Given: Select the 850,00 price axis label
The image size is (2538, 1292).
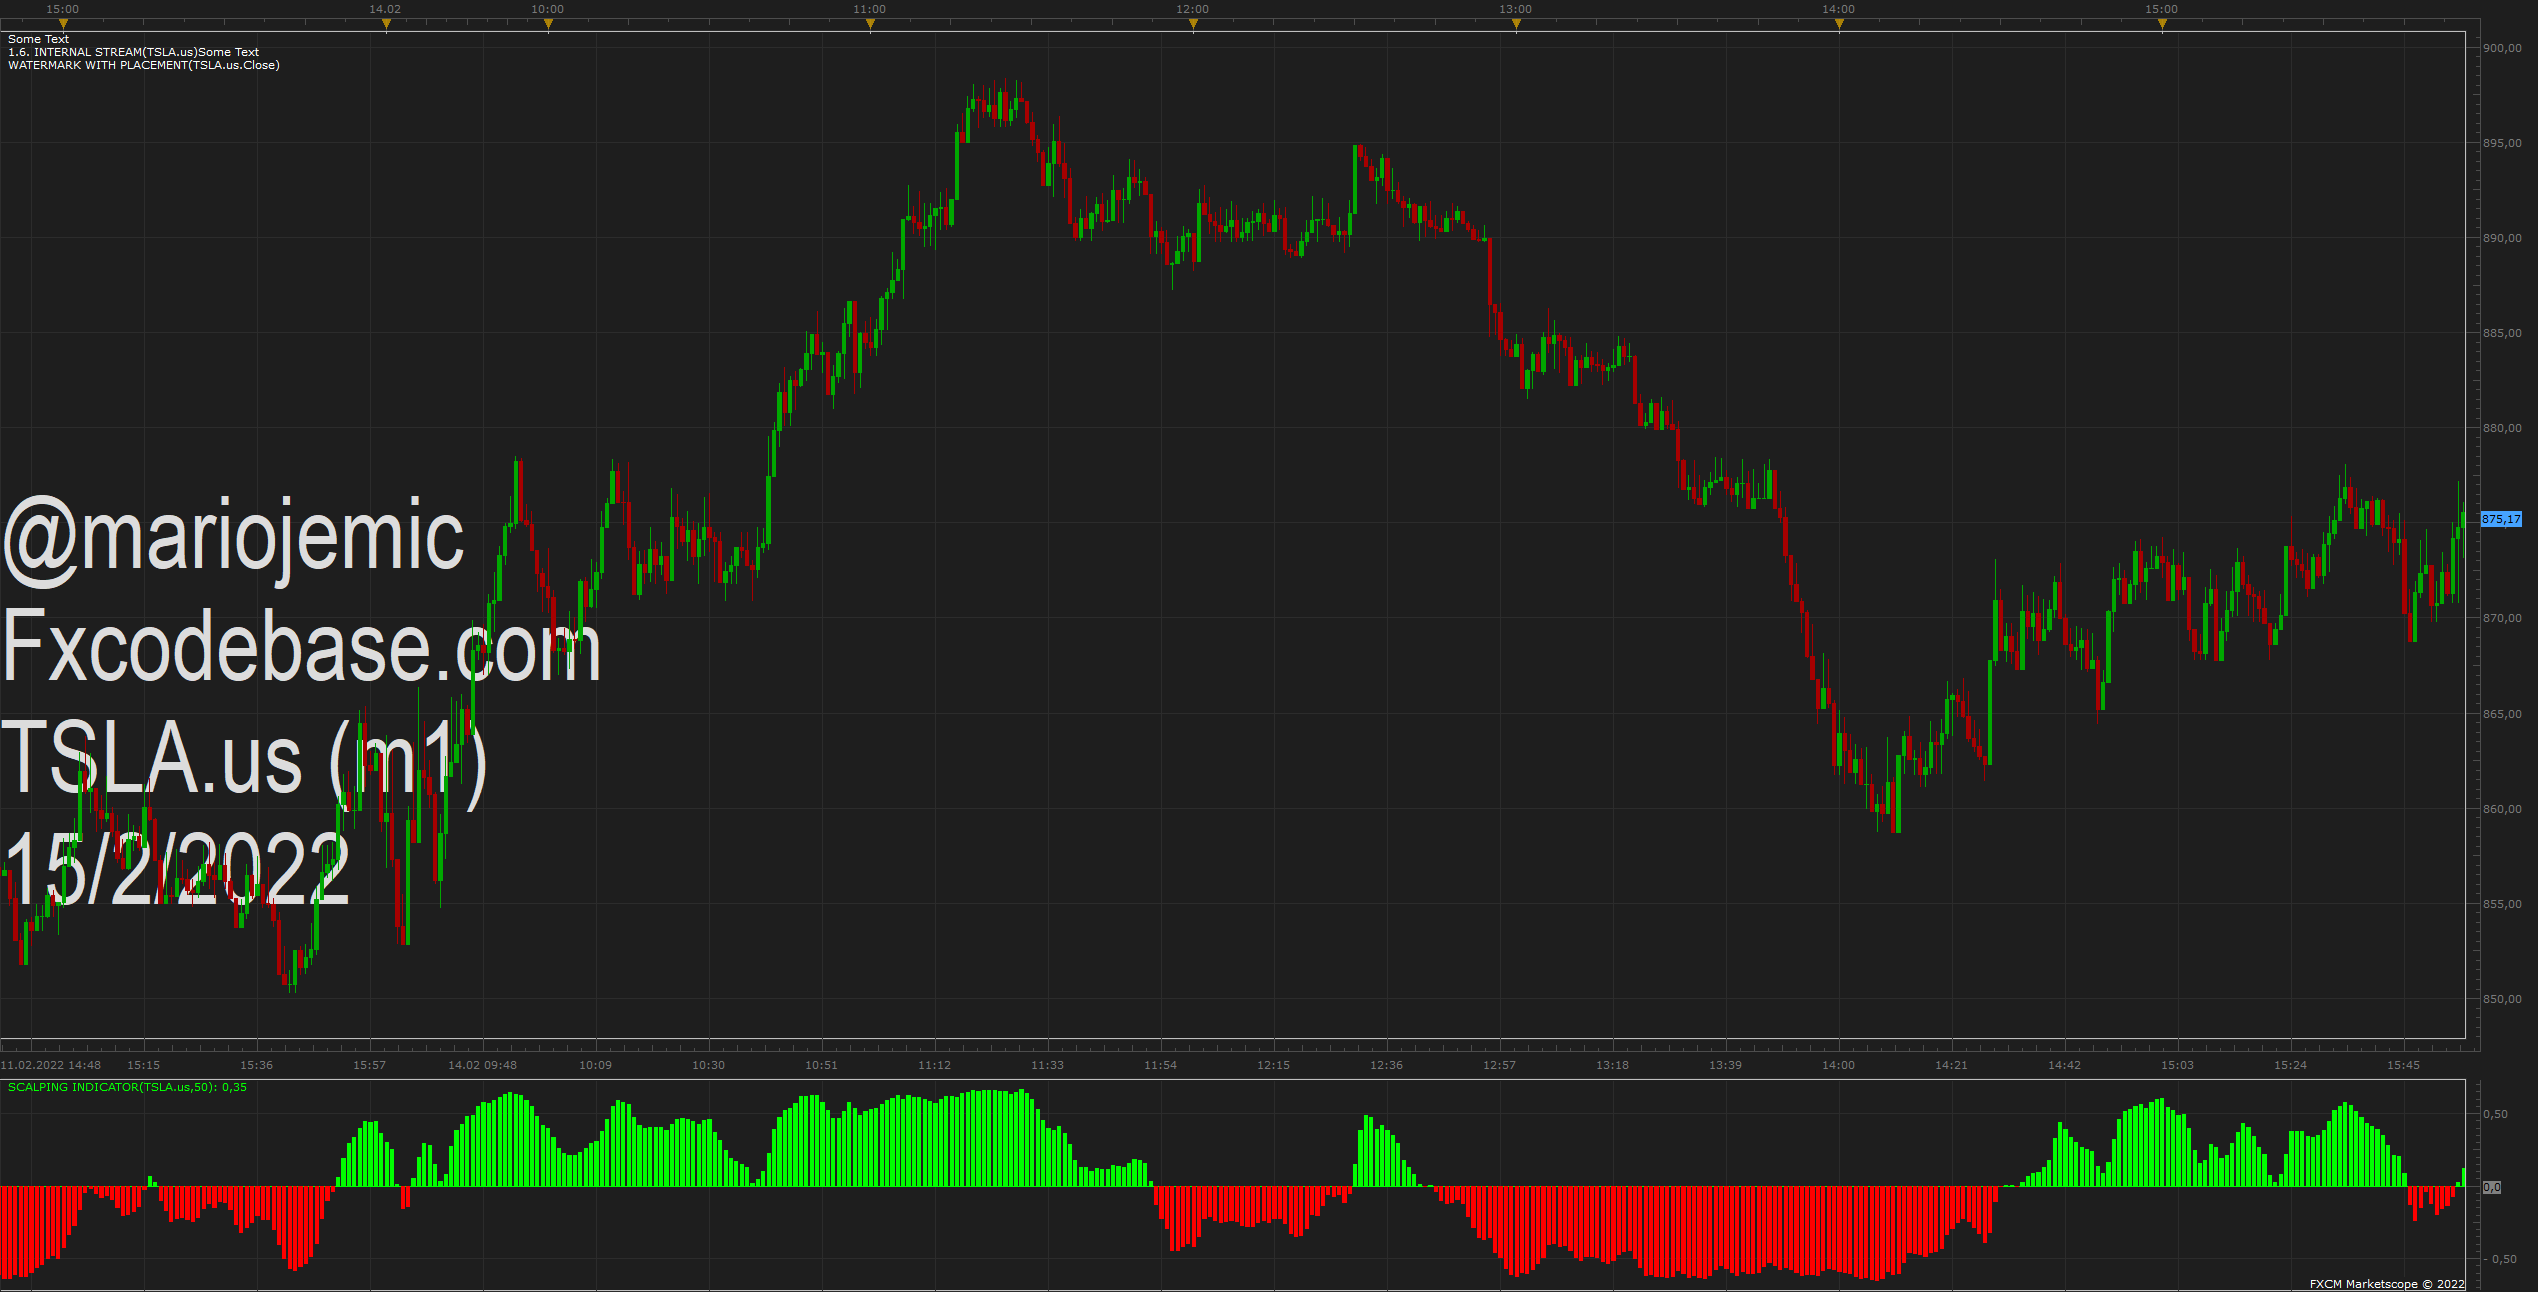Looking at the screenshot, I should tap(2502, 999).
